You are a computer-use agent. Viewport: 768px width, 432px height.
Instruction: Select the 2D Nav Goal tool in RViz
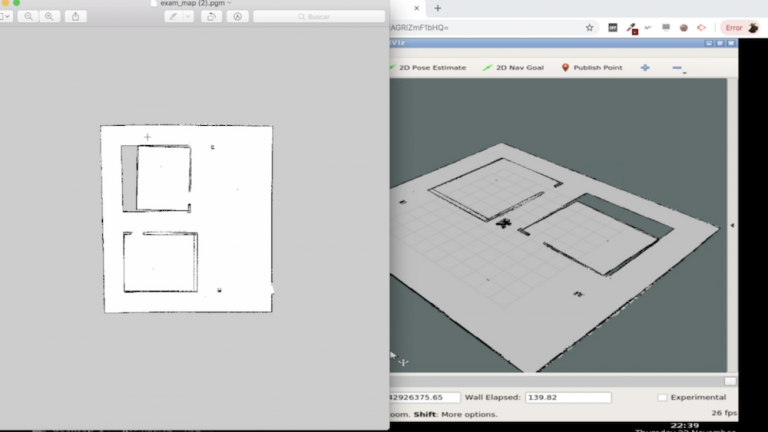point(513,68)
